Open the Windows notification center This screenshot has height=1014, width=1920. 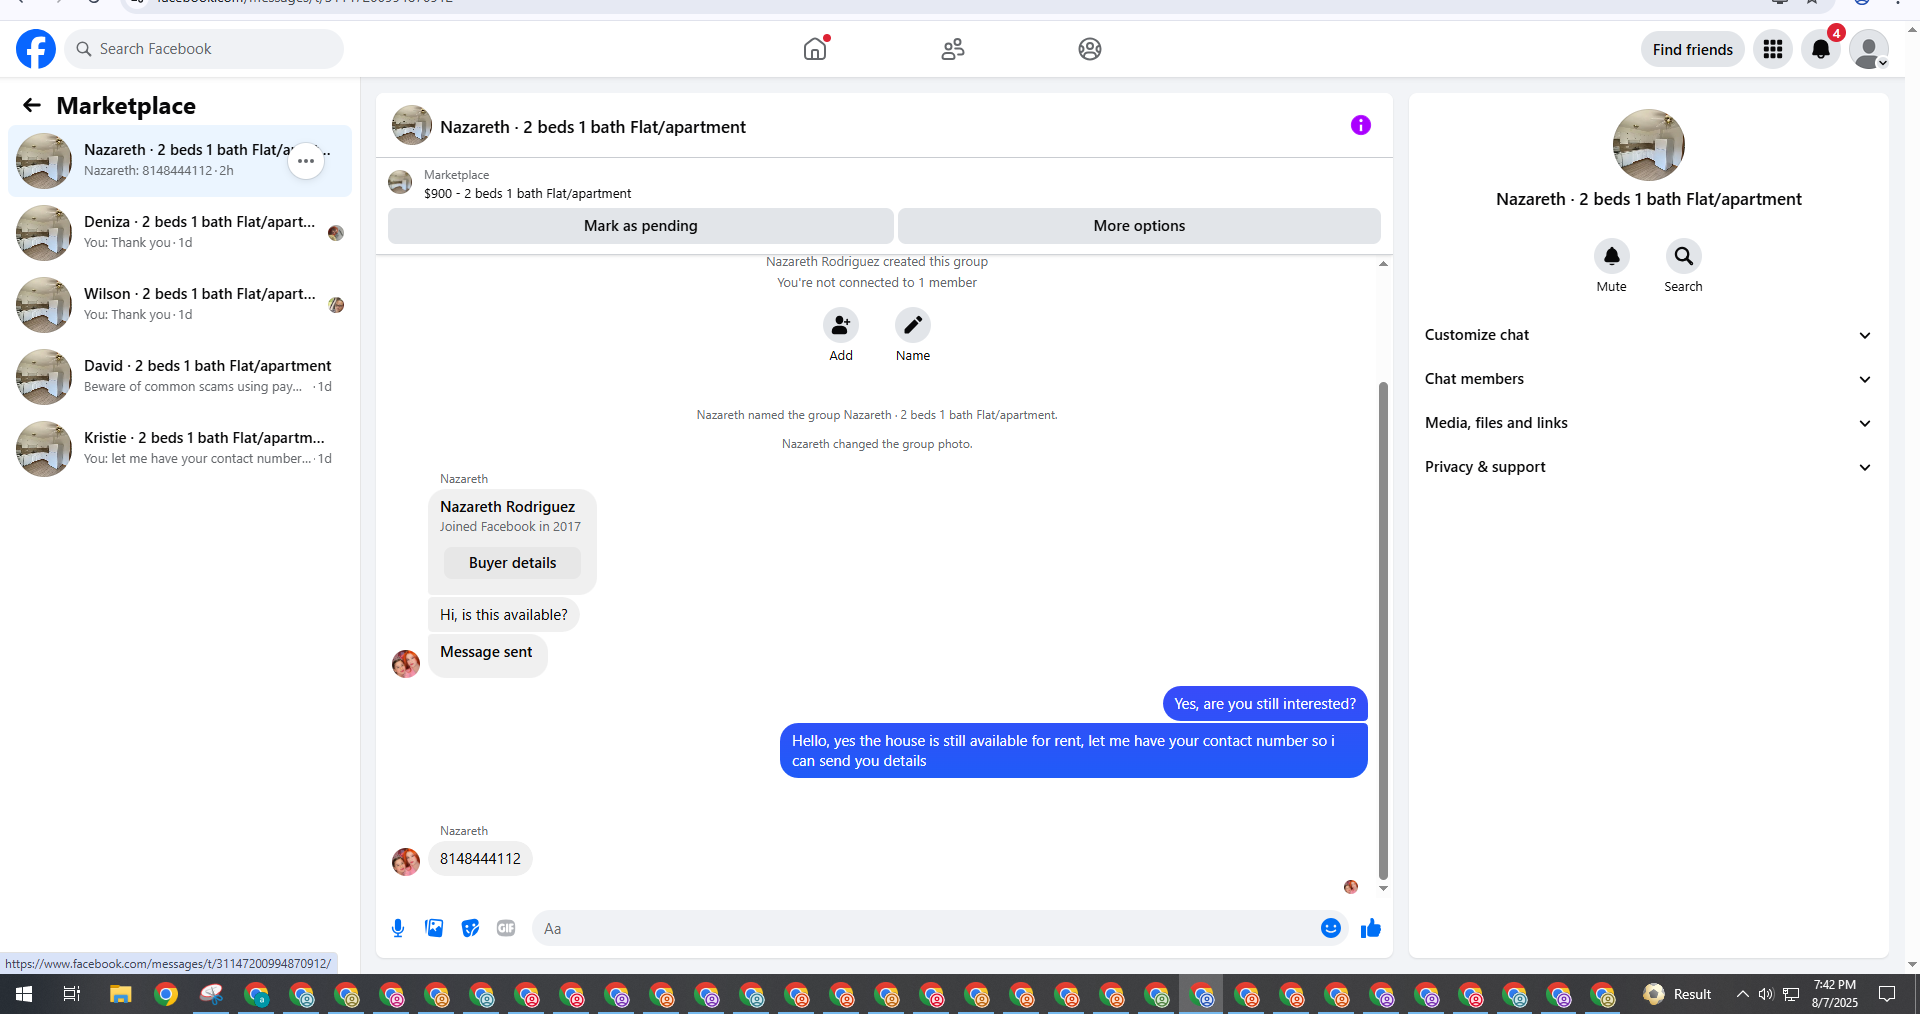[1887, 994]
